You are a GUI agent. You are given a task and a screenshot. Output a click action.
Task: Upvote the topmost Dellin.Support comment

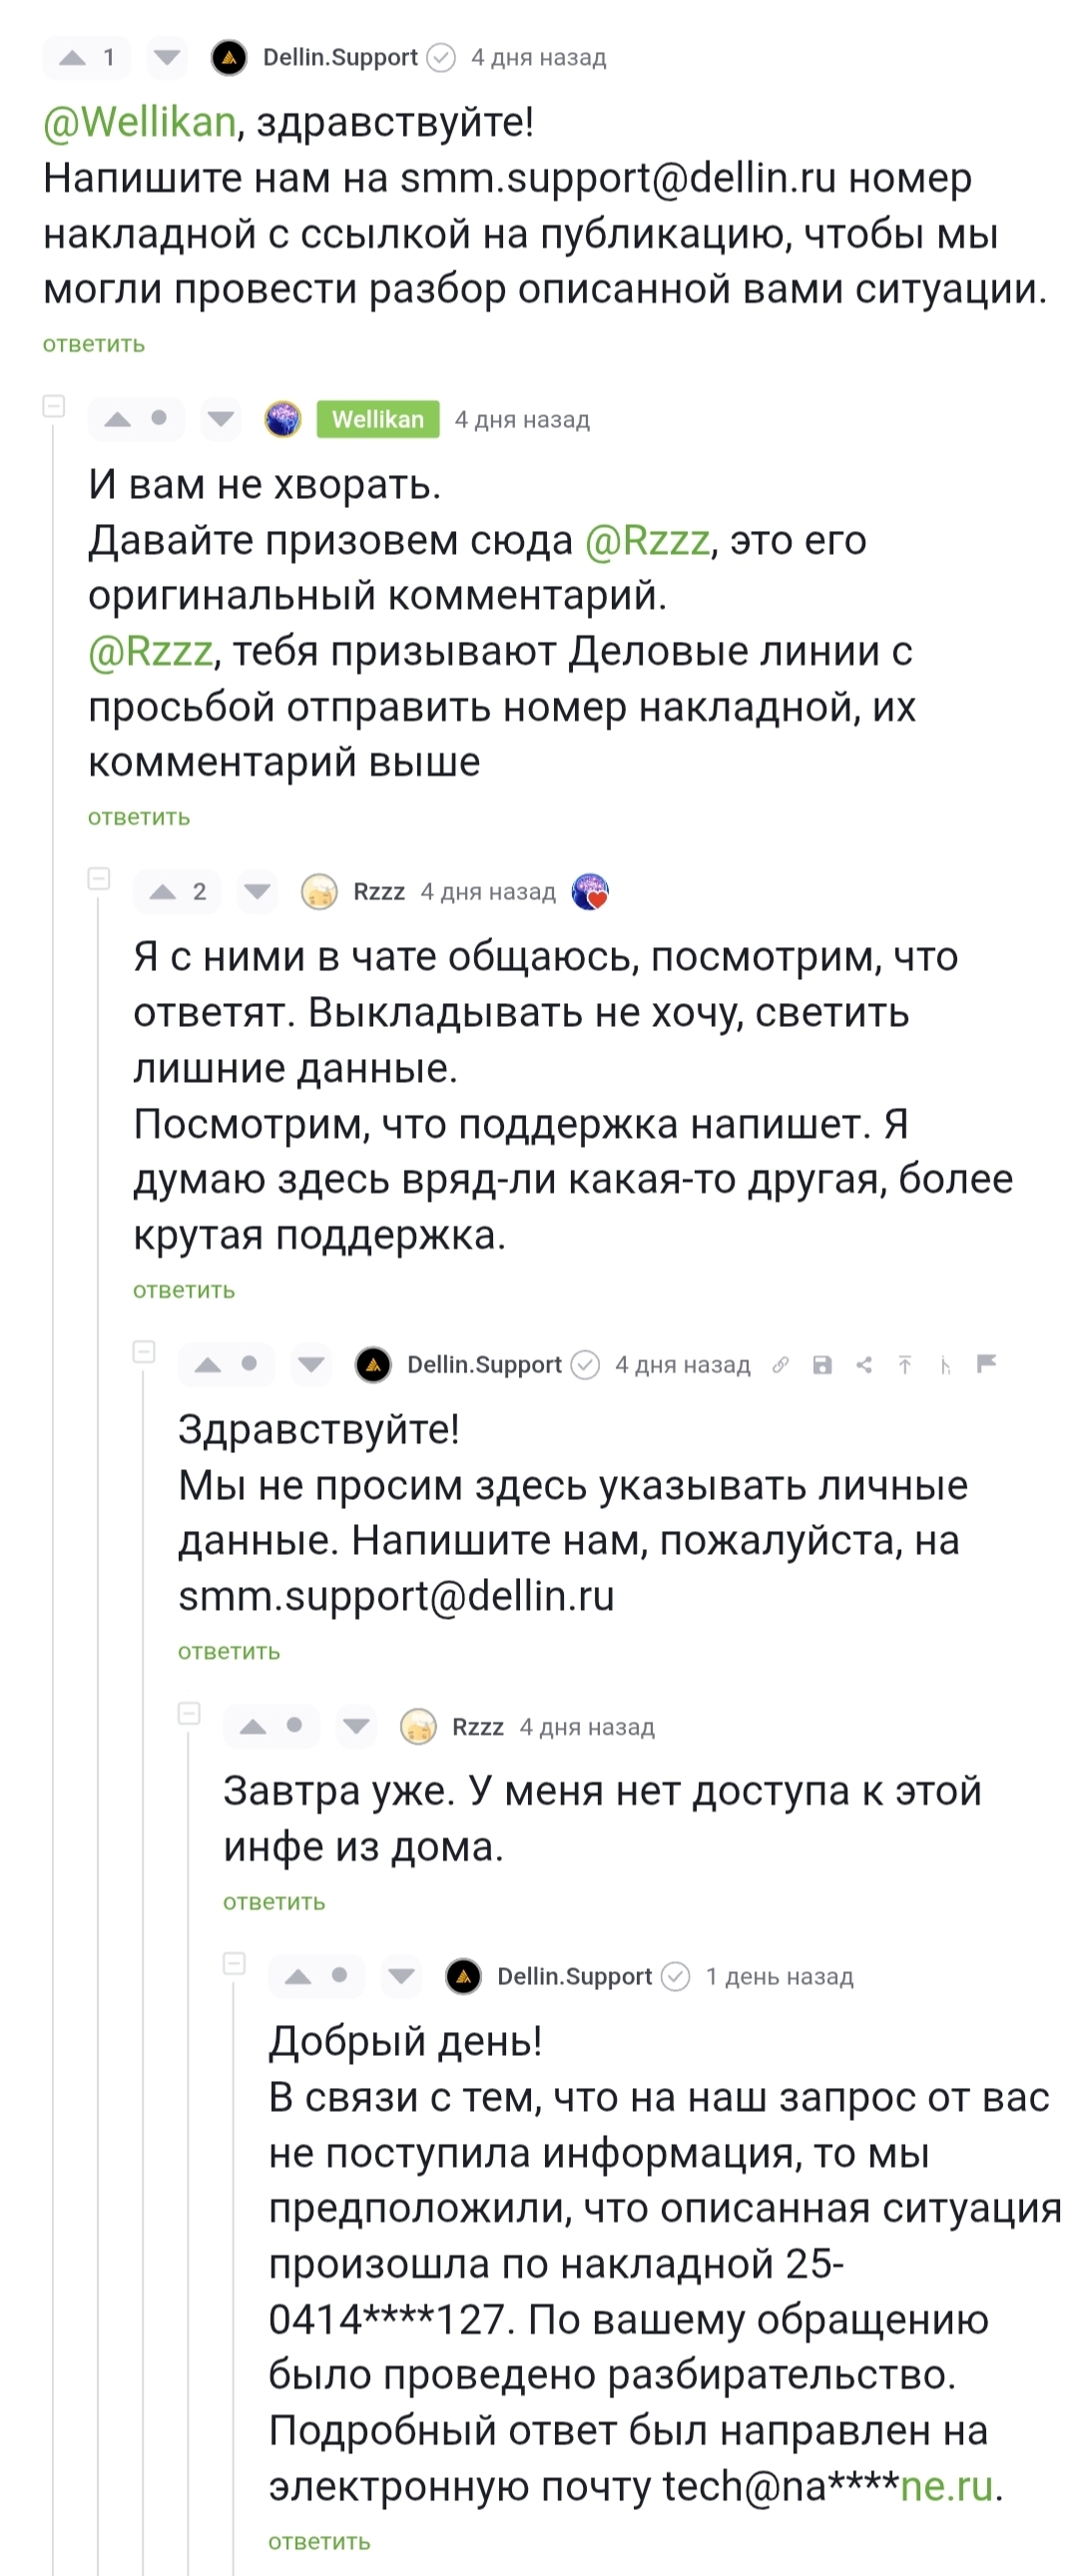pyautogui.click(x=72, y=58)
